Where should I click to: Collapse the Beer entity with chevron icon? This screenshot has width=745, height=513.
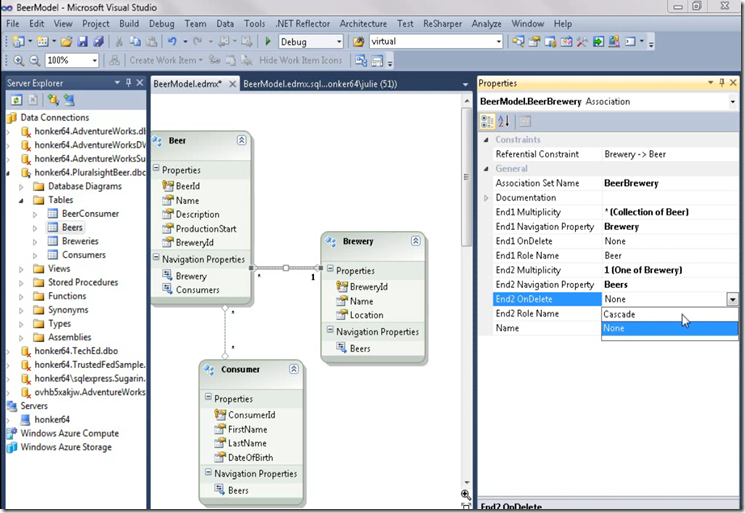(241, 140)
